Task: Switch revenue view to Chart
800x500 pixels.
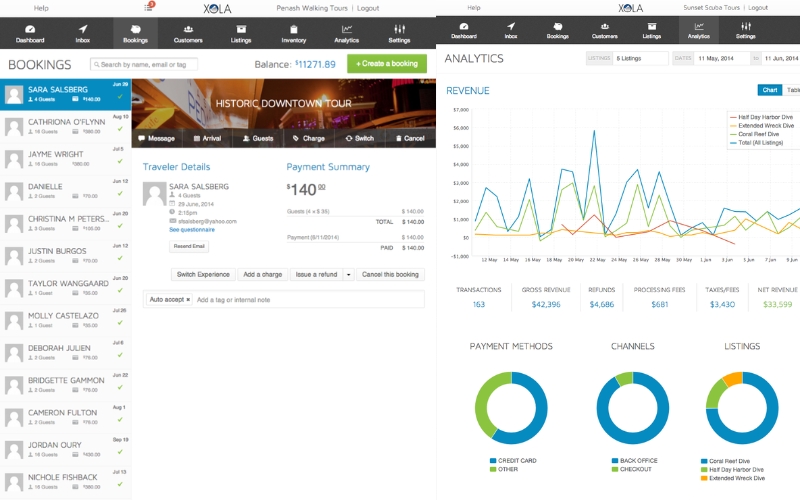Action: coord(769,90)
